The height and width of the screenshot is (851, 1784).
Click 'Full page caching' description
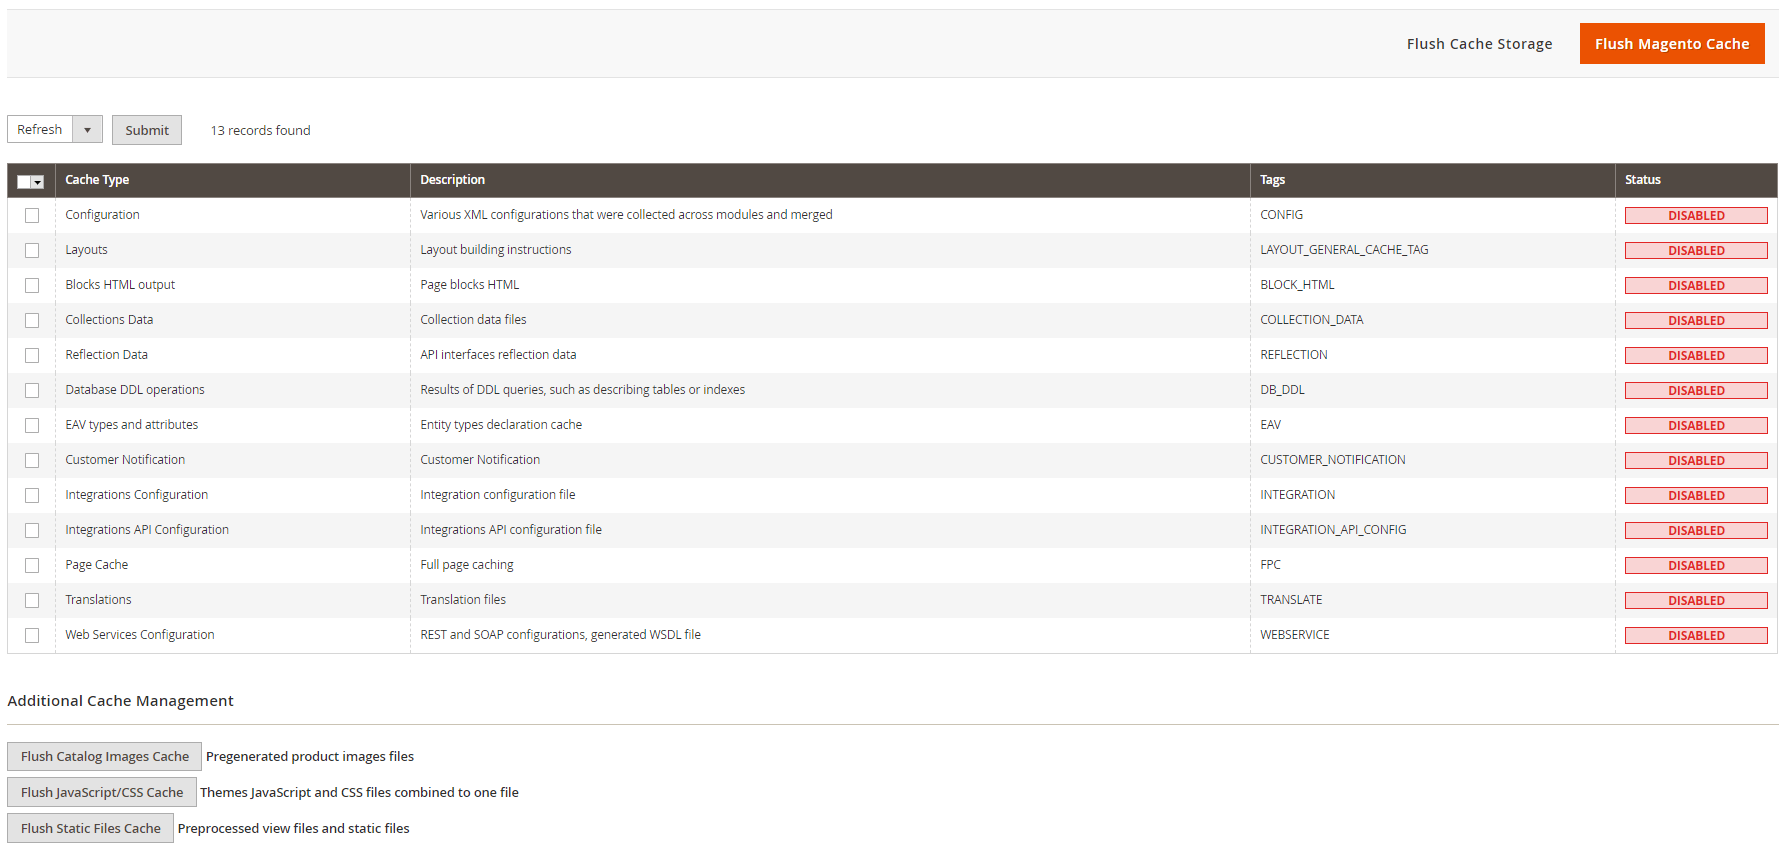[x=467, y=565]
